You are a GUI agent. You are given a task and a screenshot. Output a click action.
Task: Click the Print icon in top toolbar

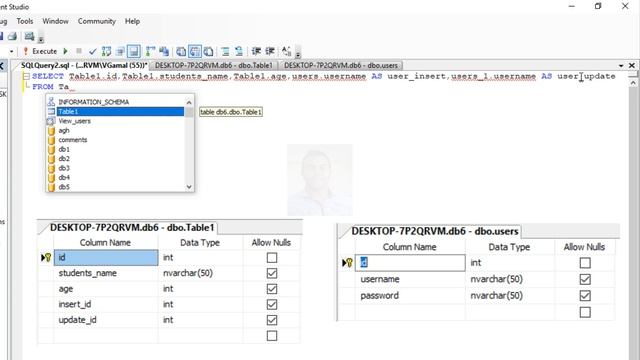pyautogui.click(x=13, y=36)
